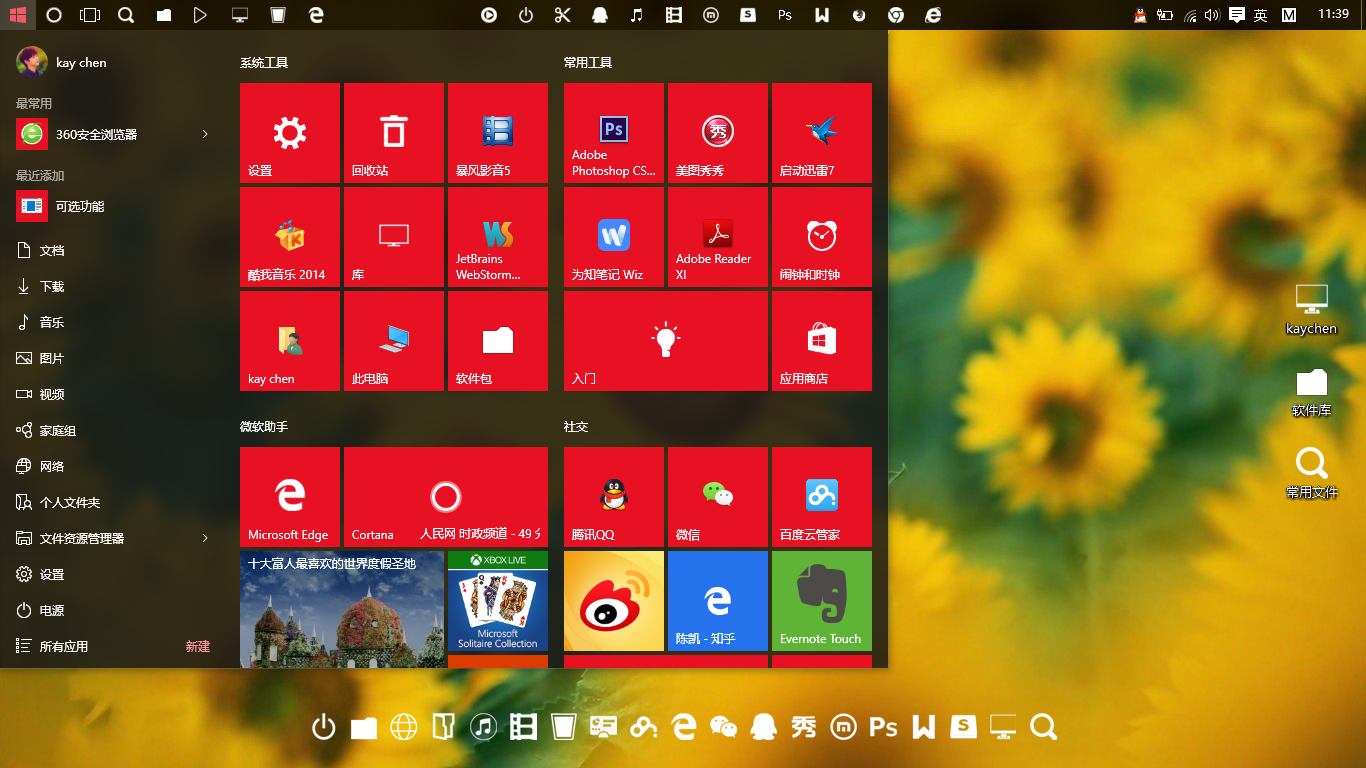Expand the 文件资源管理器 submenu arrow

pos(205,538)
